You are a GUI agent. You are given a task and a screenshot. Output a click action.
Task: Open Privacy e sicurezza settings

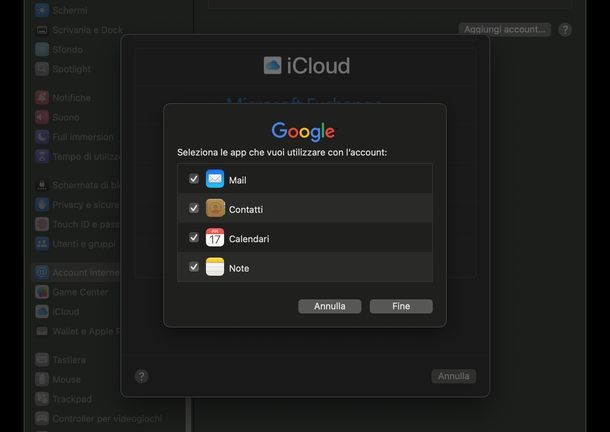(77, 205)
